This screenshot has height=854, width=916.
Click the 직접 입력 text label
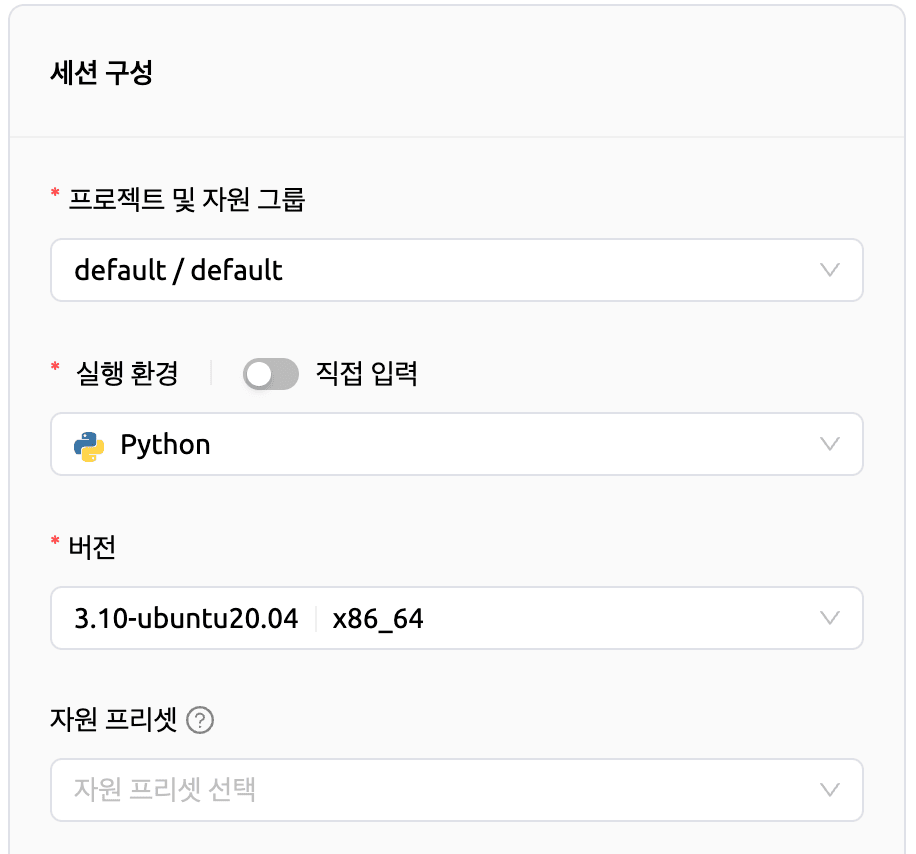pyautogui.click(x=366, y=373)
